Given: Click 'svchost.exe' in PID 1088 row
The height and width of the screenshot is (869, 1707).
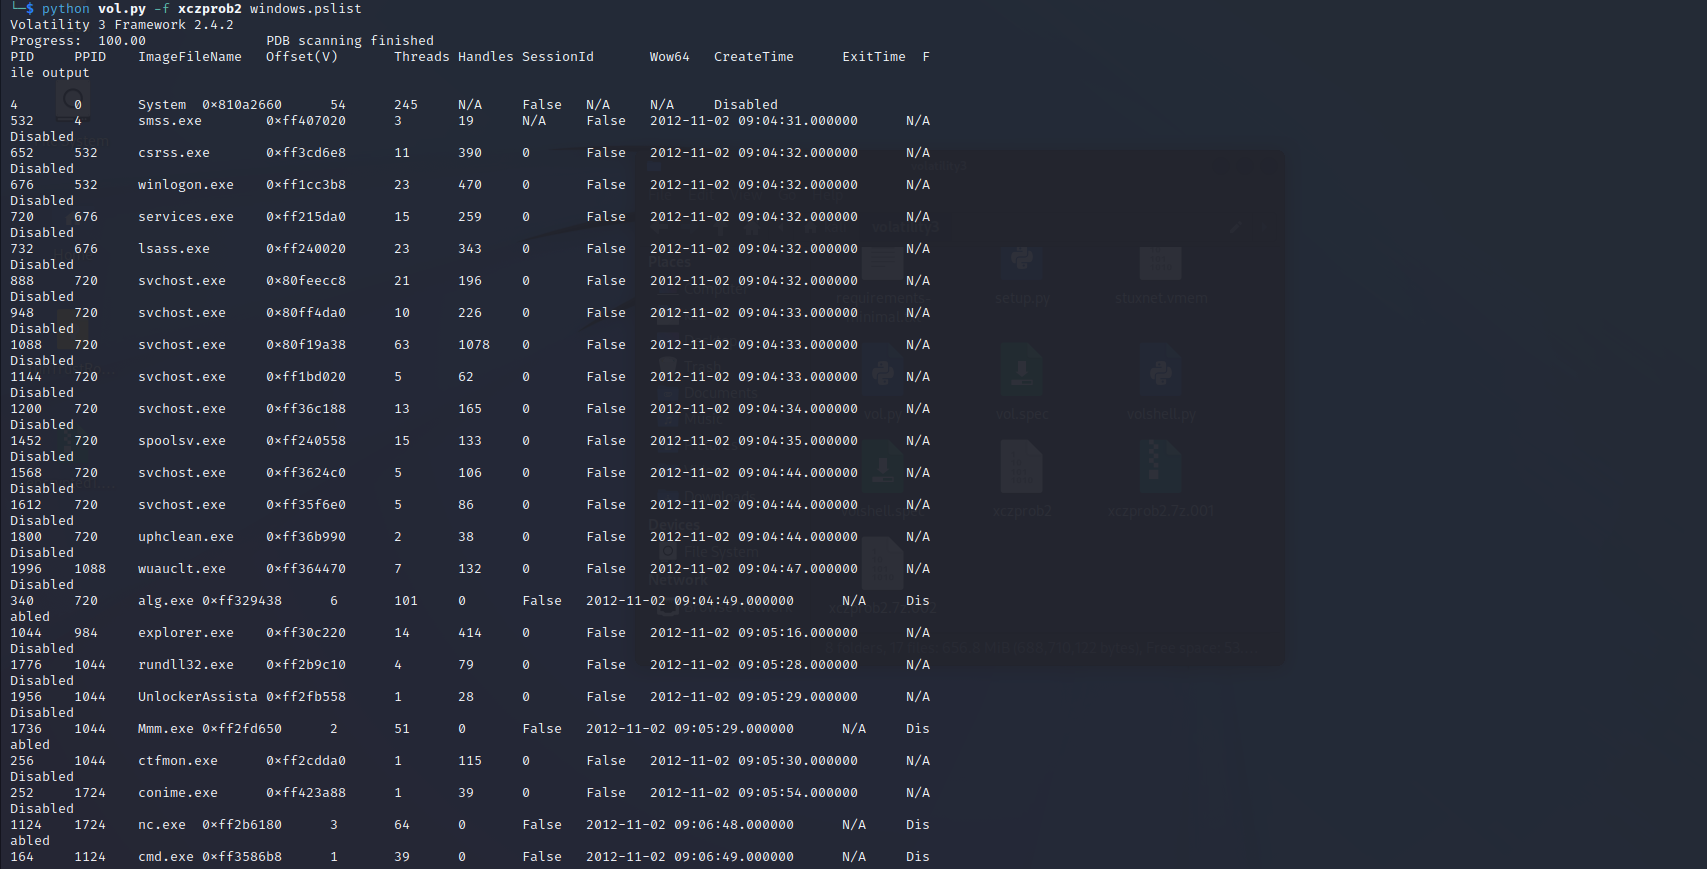Looking at the screenshot, I should pyautogui.click(x=182, y=345).
